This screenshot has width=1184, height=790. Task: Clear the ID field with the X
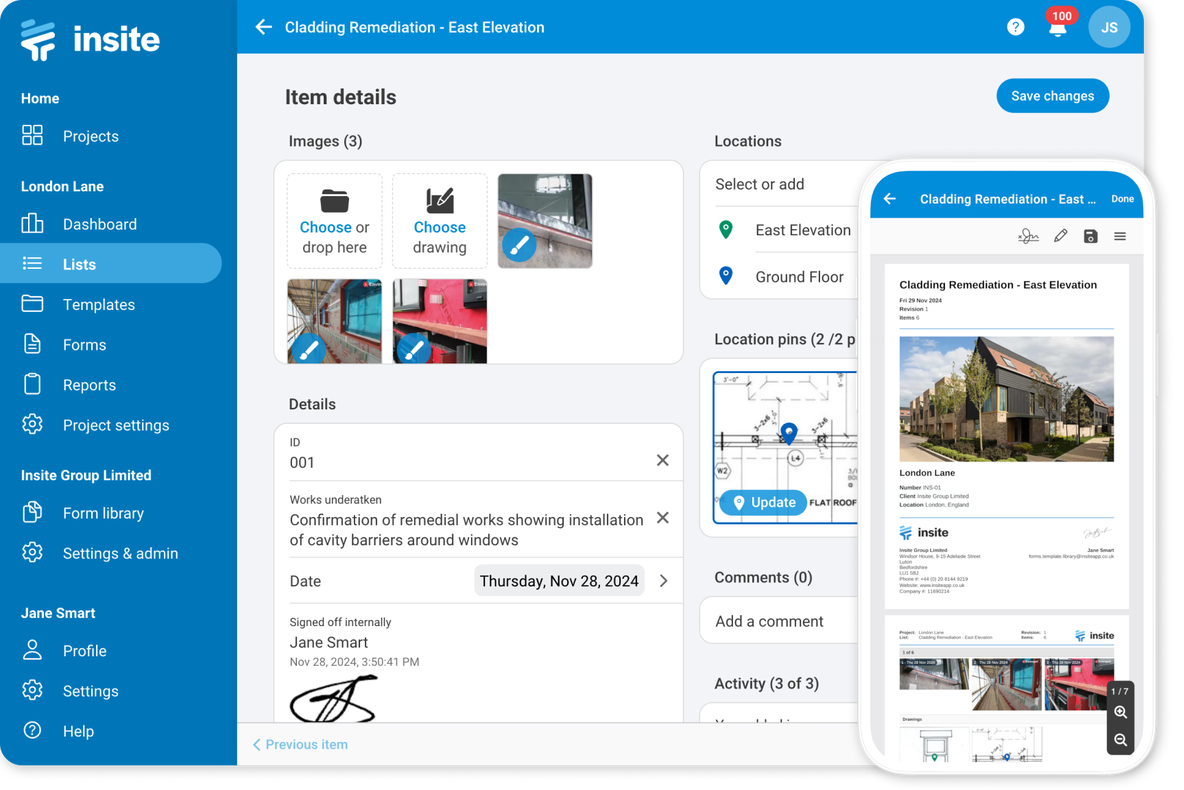click(x=662, y=460)
